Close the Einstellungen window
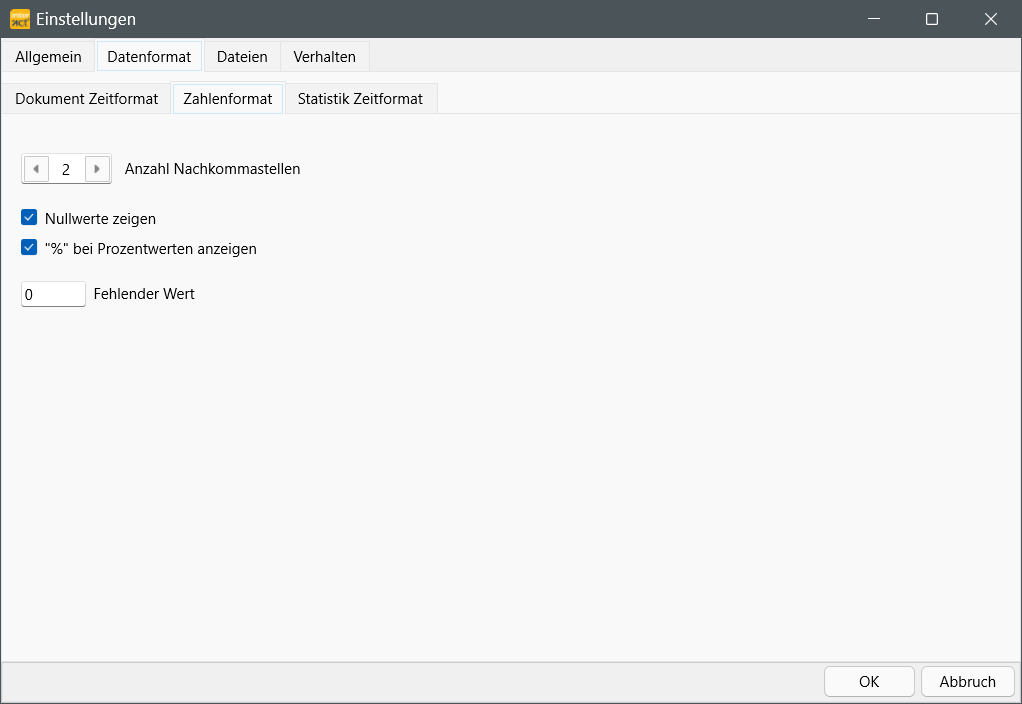 [991, 19]
